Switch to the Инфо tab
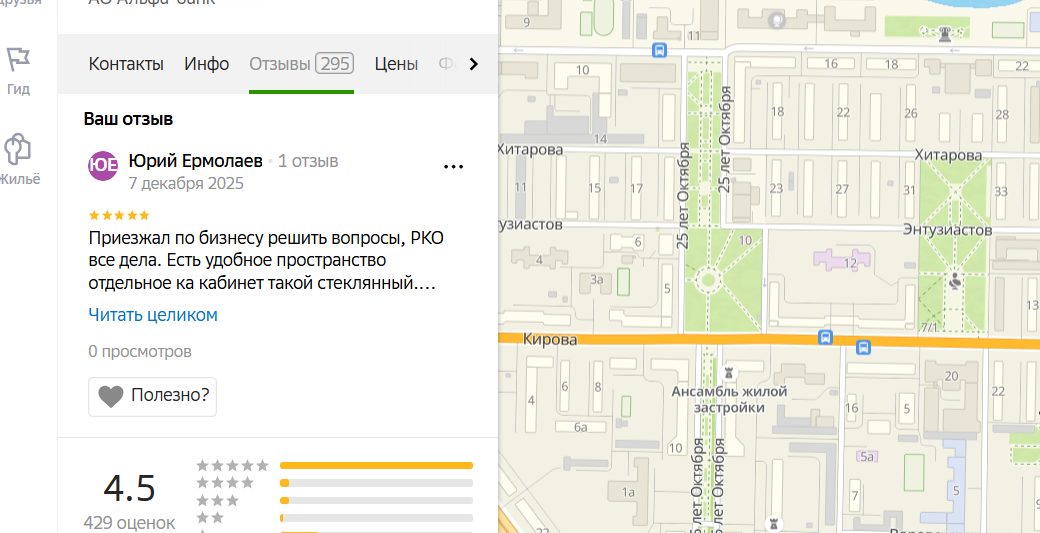Viewport: 1040px width, 533px height. [x=207, y=64]
